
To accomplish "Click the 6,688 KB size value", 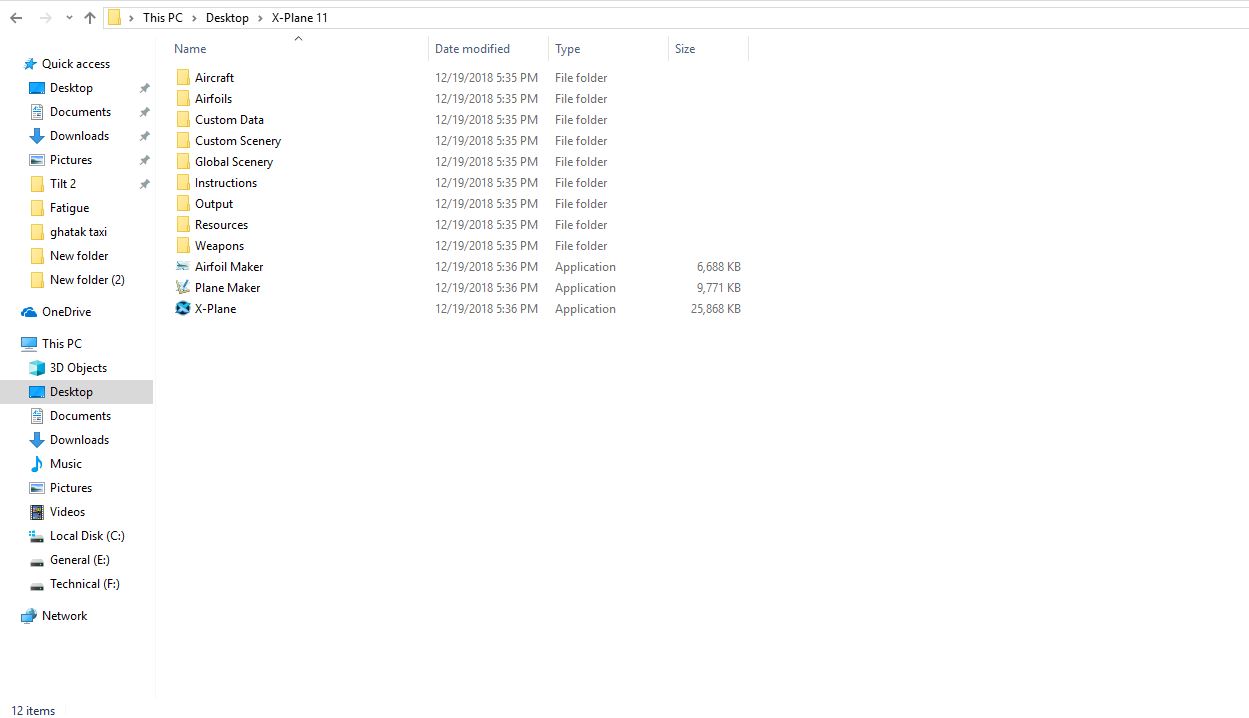I will click(x=718, y=267).
